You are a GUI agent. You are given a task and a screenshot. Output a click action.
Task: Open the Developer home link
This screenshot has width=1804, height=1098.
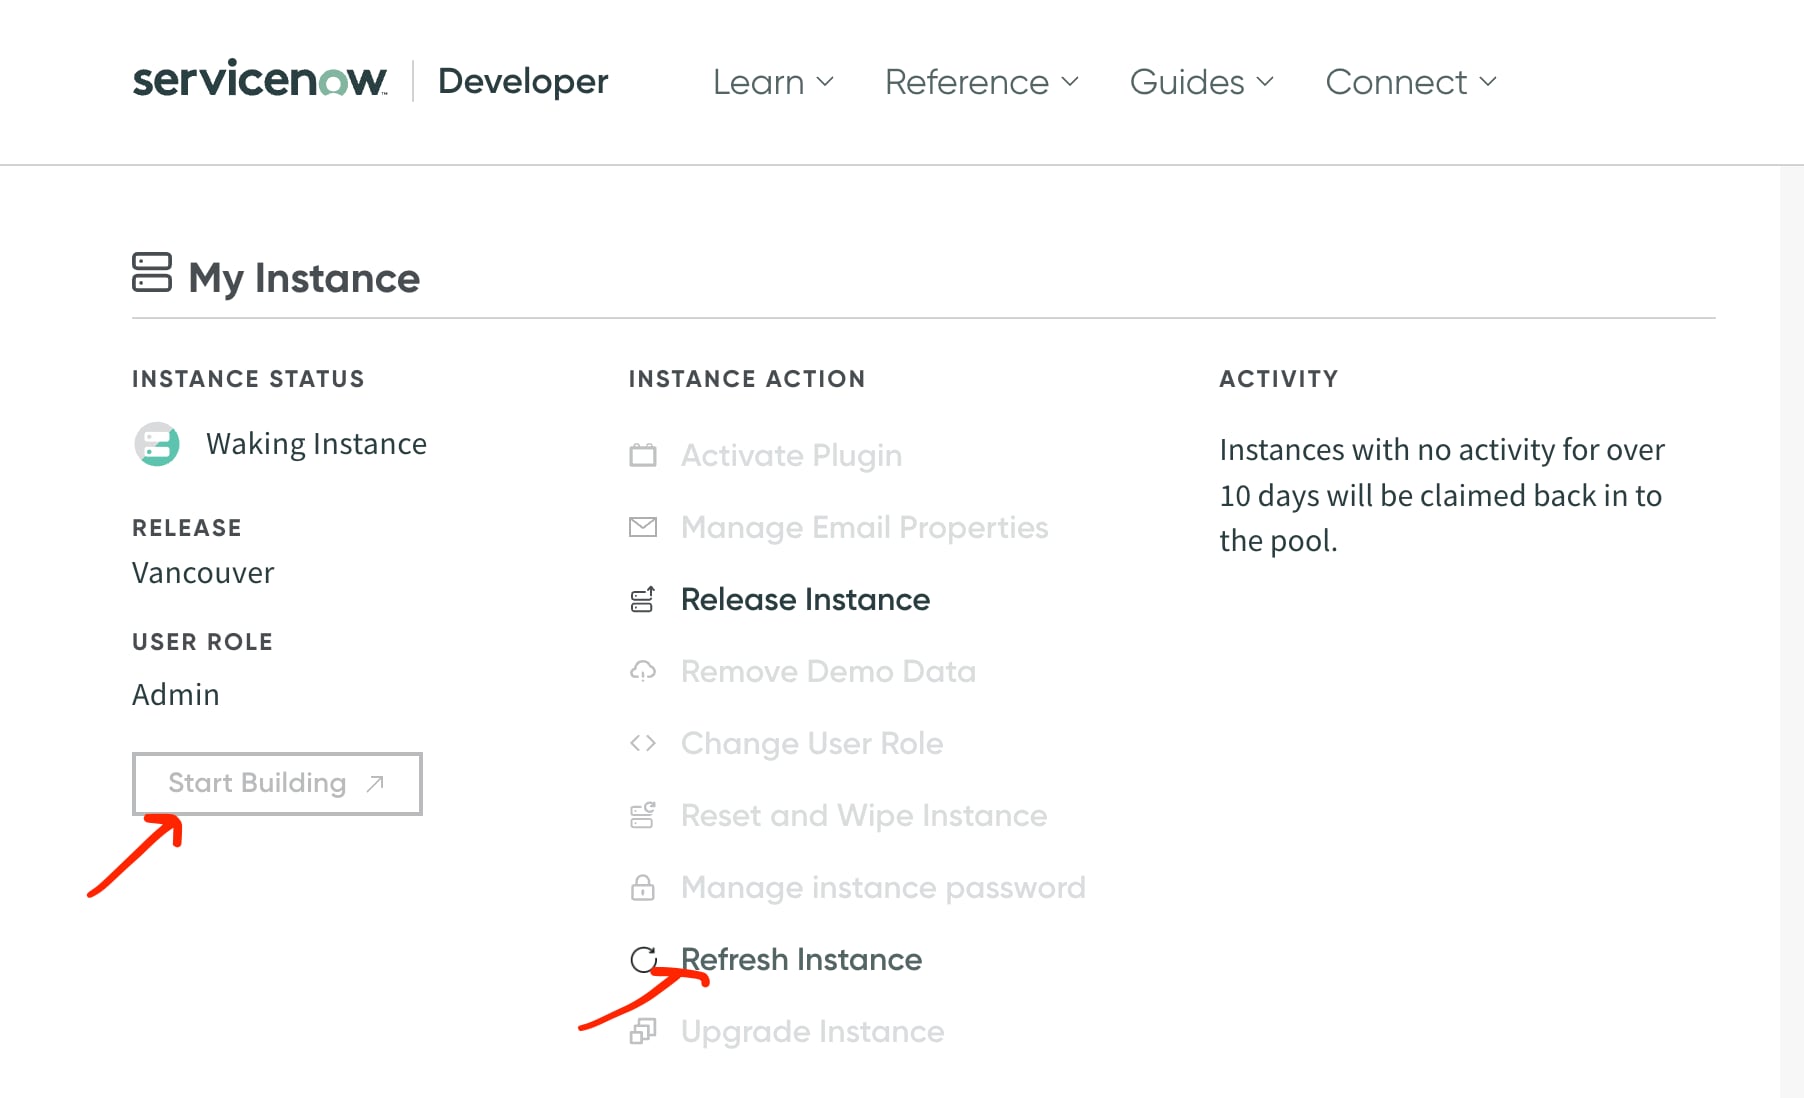tap(523, 81)
